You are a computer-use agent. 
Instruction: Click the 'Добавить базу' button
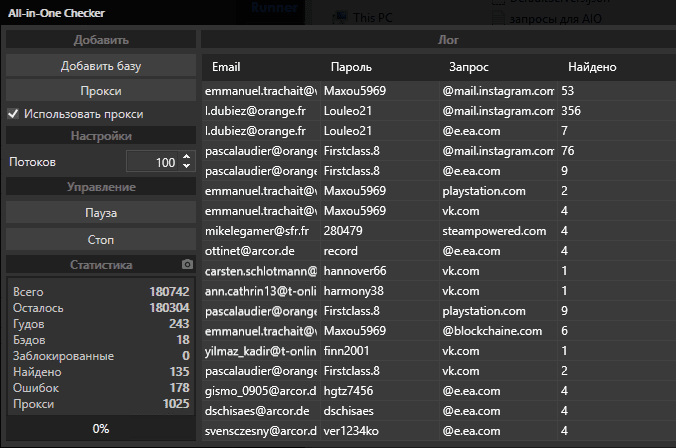point(101,66)
